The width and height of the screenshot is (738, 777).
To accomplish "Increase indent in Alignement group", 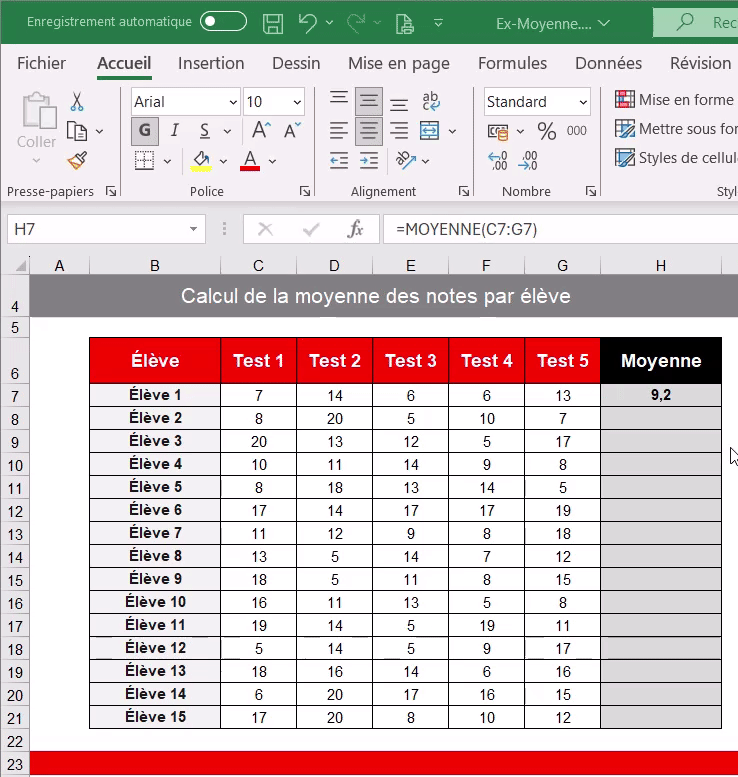I will [x=369, y=161].
